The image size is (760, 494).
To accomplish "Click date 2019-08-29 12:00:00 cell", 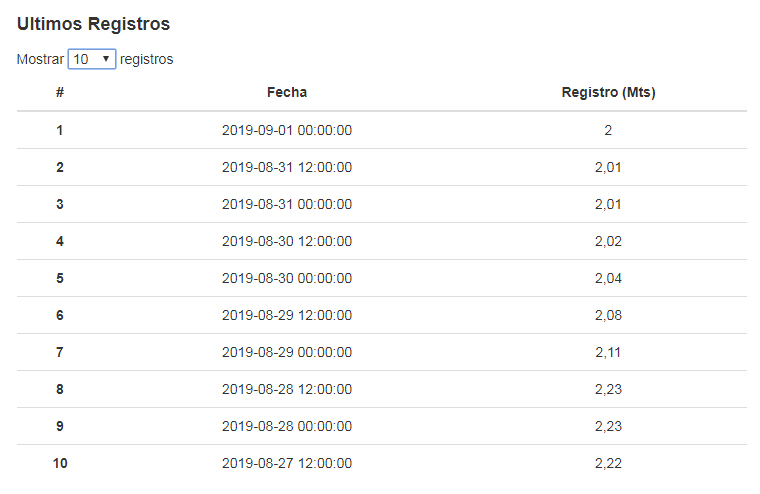I will coord(287,315).
